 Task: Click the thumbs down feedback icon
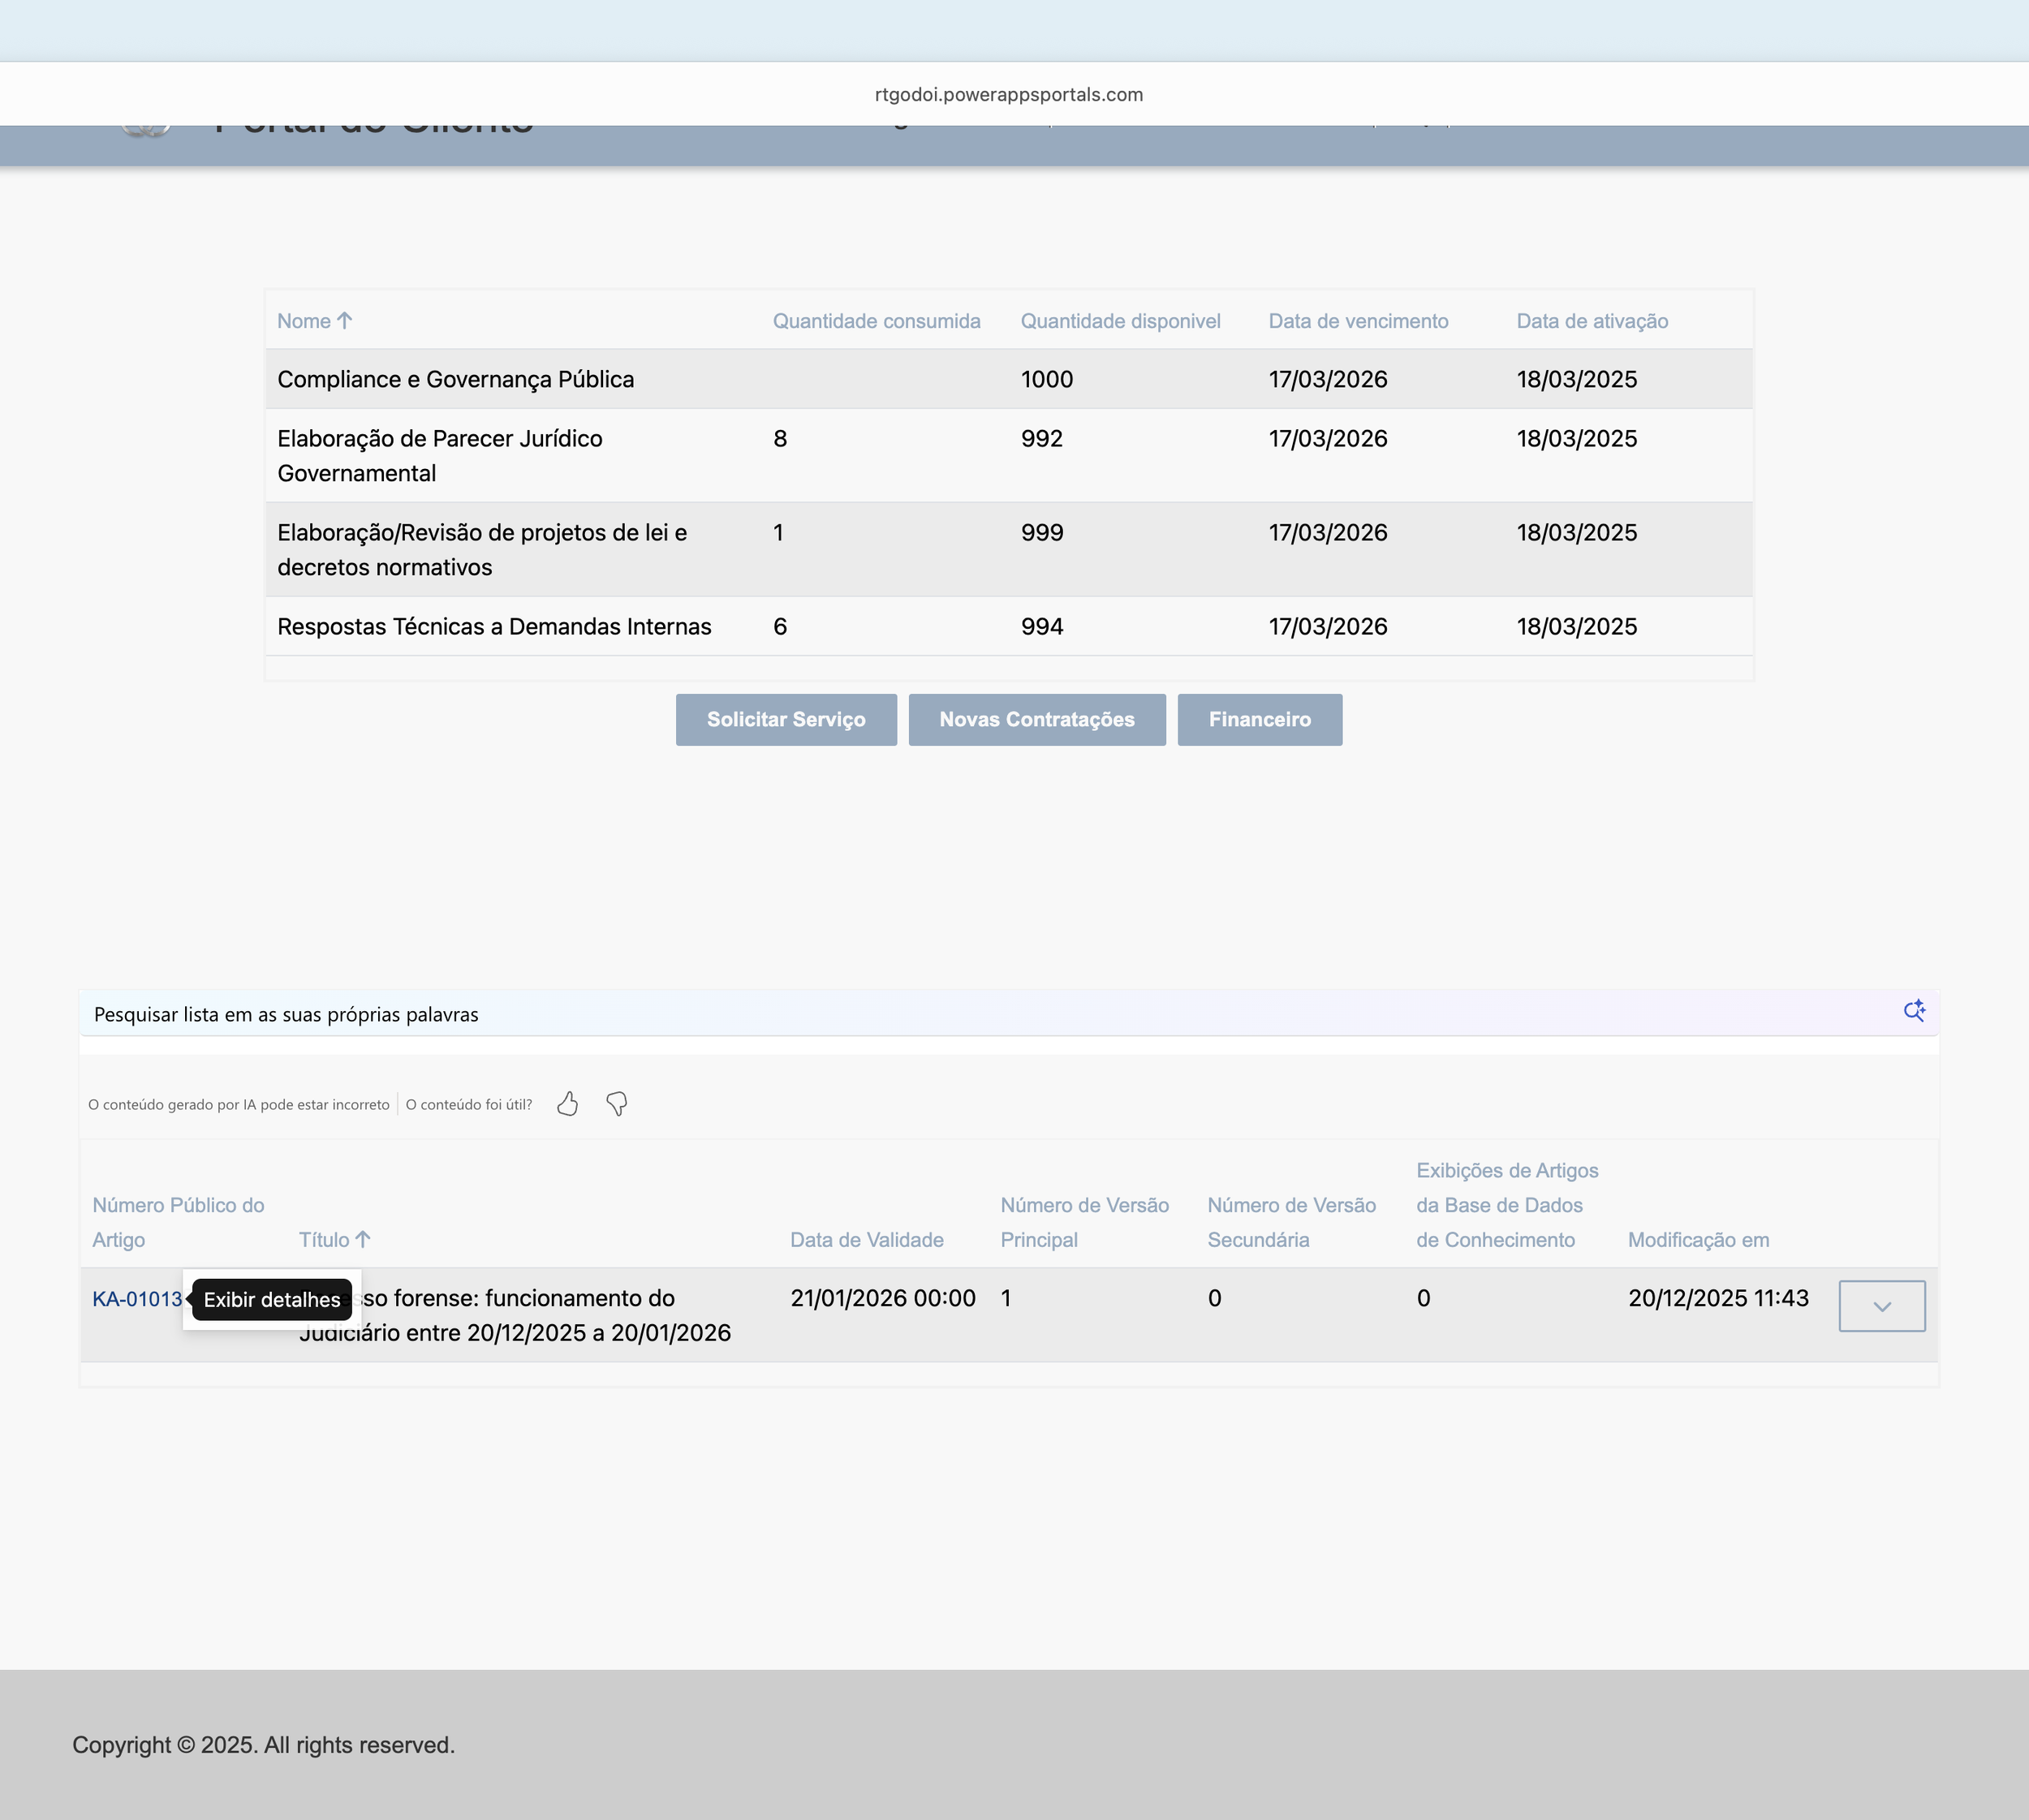click(x=617, y=1104)
